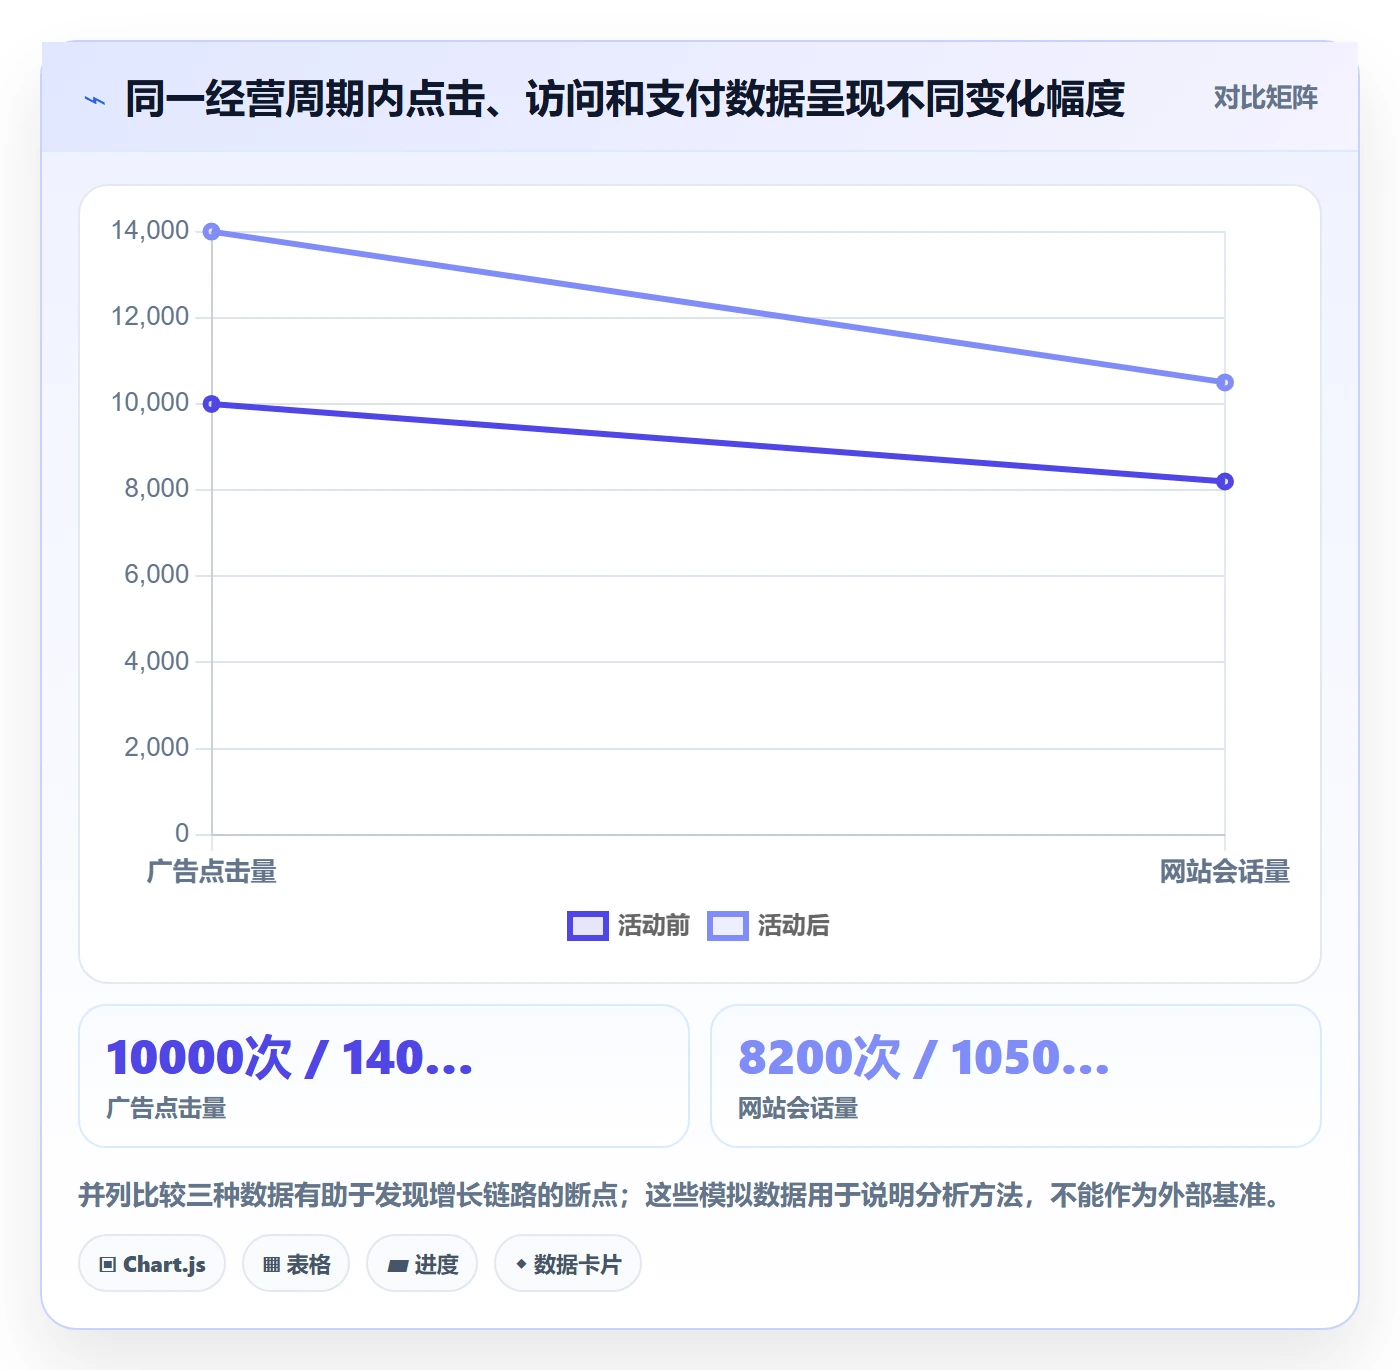This screenshot has width=1400, height=1370.
Task: Click the 活动后 point at 网站会话量
Action: (x=1225, y=382)
